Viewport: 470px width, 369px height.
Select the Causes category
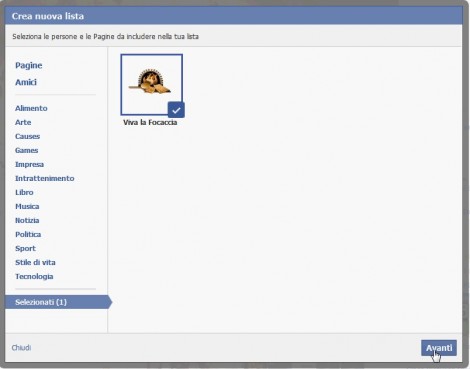coord(27,136)
